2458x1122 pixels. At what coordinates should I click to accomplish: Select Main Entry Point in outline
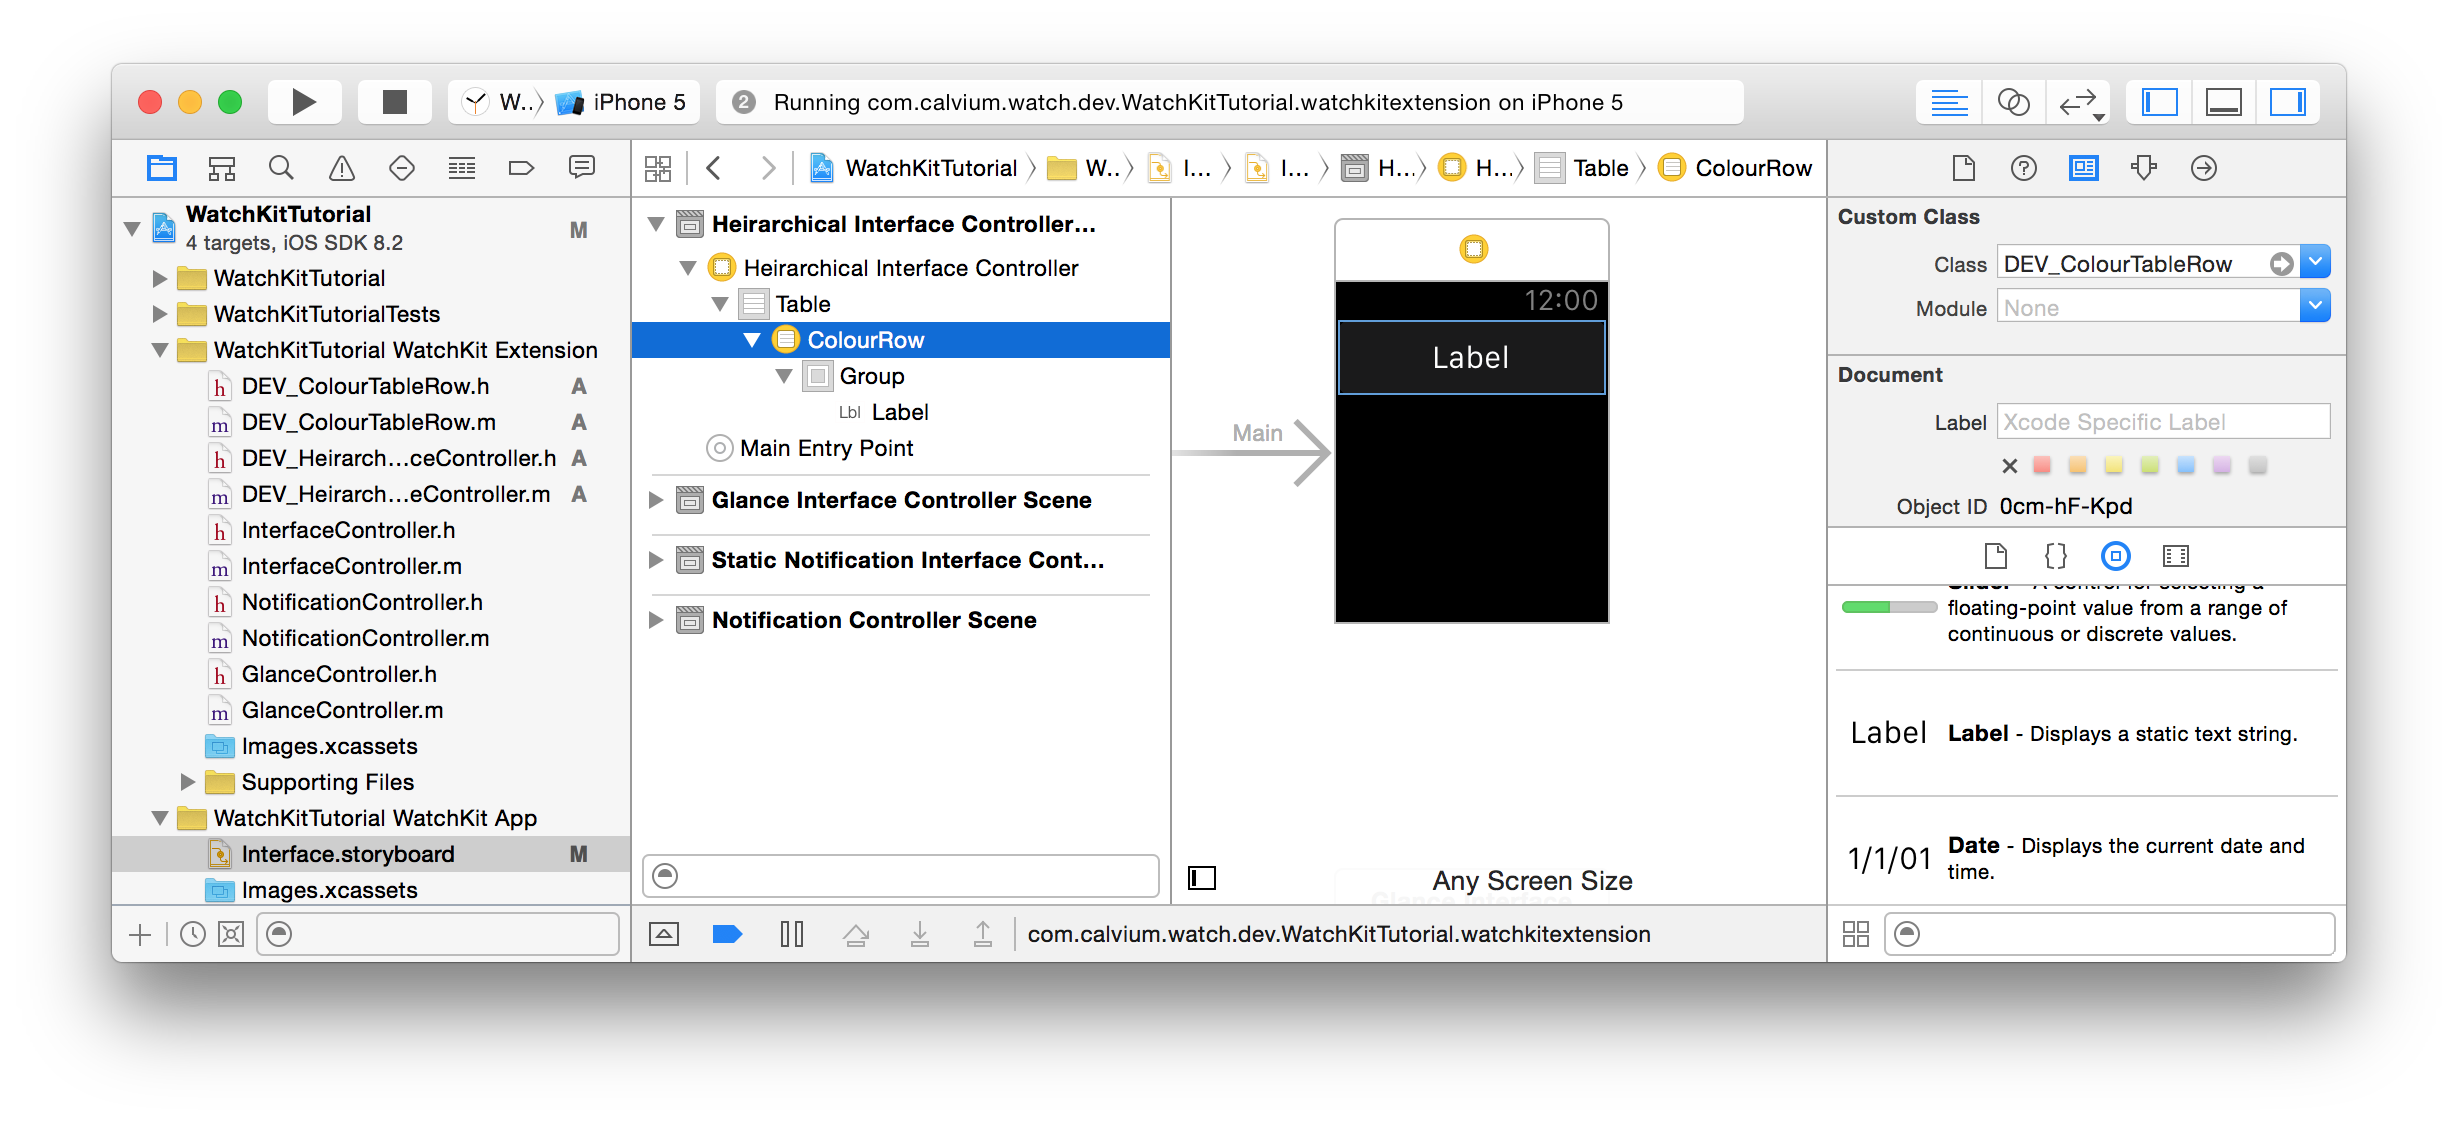pyautogui.click(x=826, y=448)
